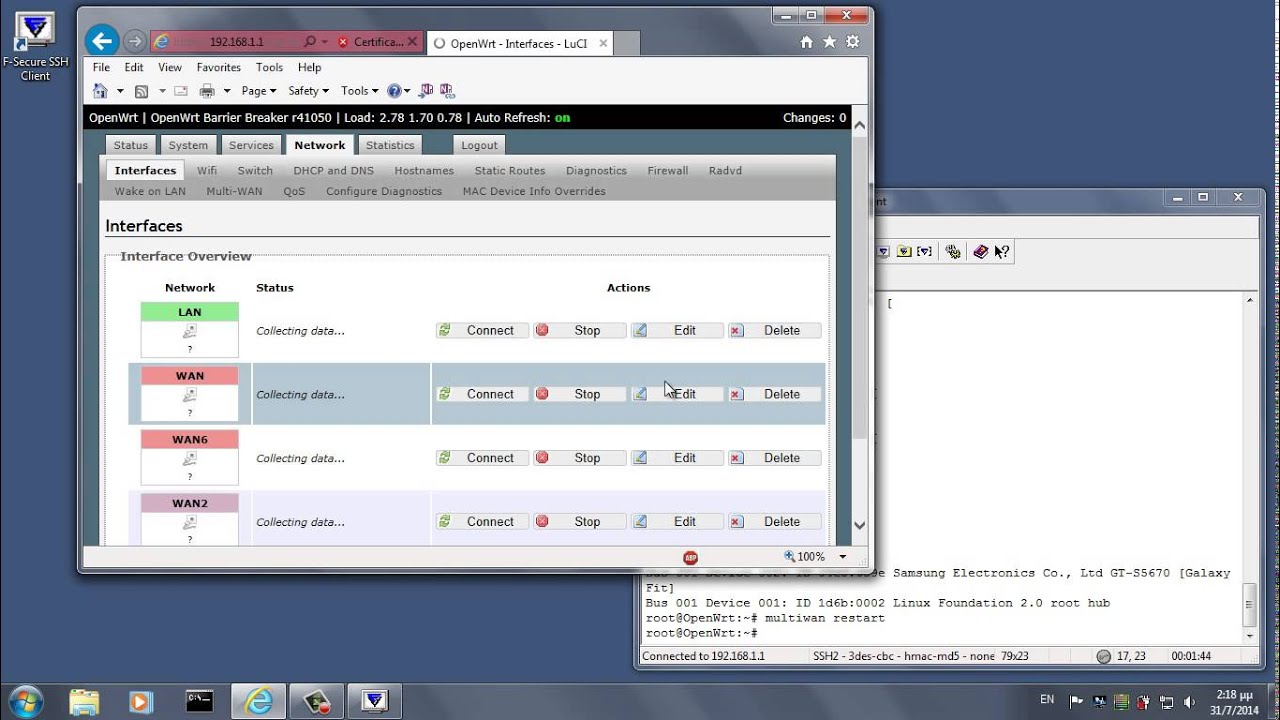
Task: Click the command bar Home icon
Action: pyautogui.click(x=100, y=91)
